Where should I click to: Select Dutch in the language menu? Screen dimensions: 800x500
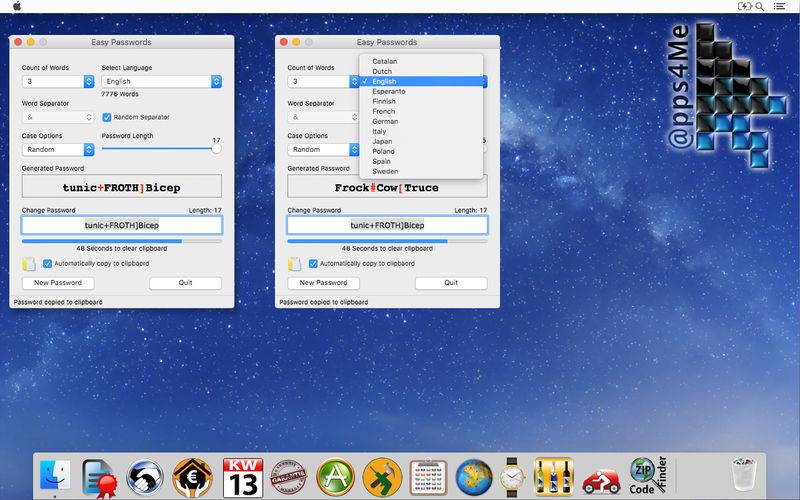point(421,71)
